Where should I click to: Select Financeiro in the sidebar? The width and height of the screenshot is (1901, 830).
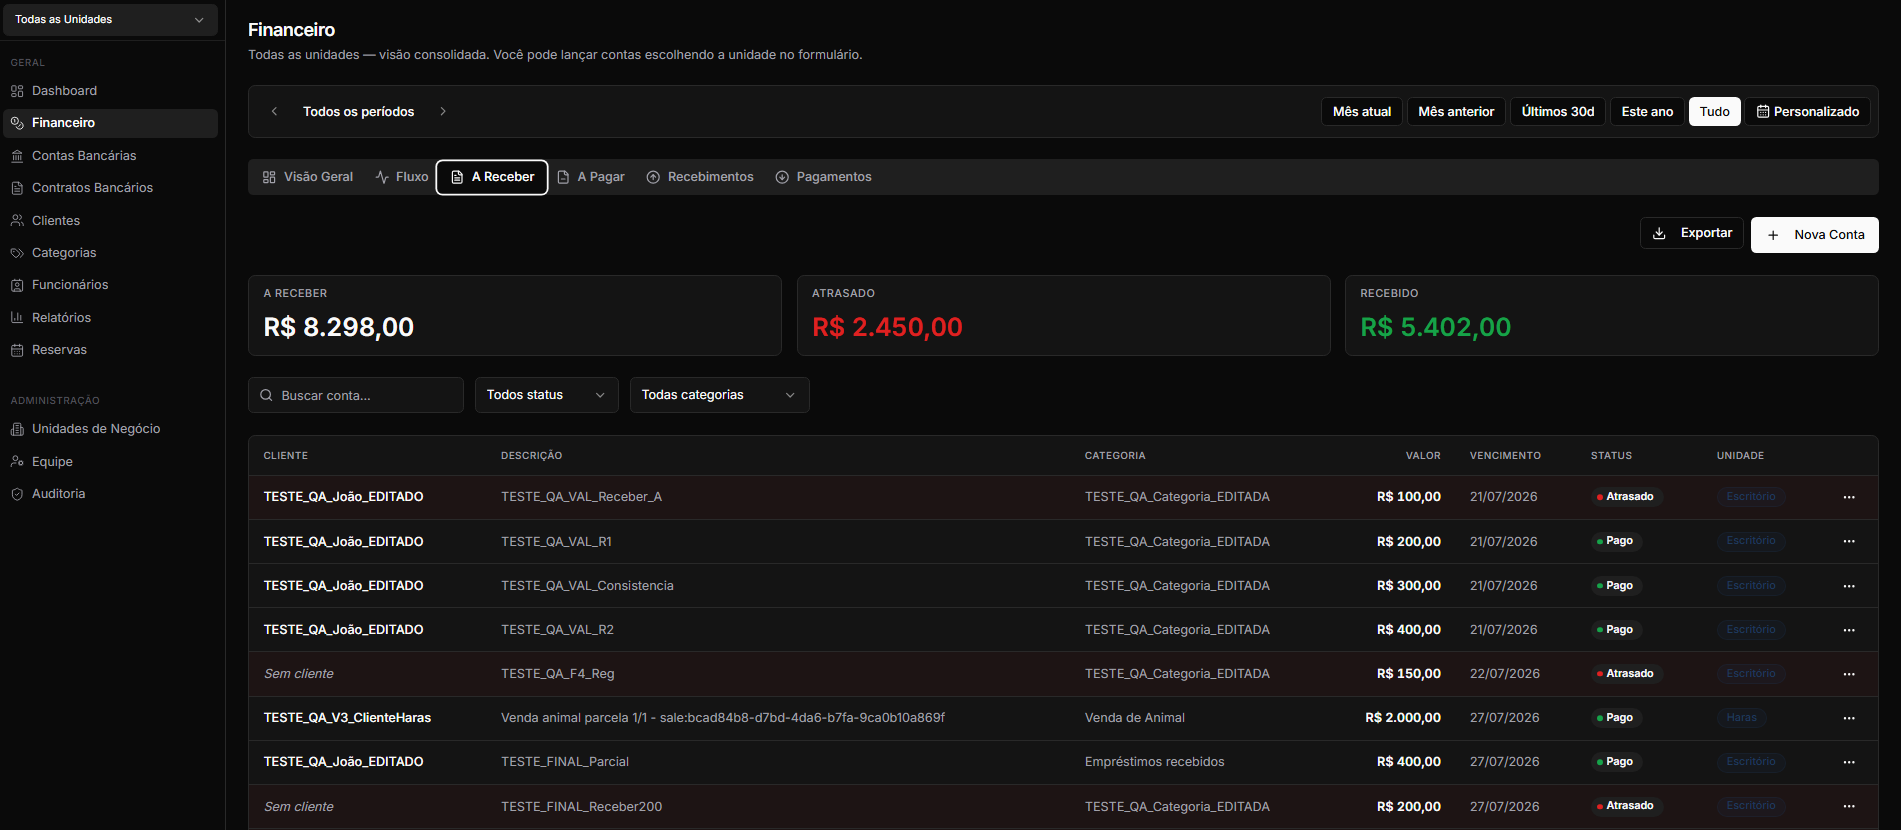[110, 123]
